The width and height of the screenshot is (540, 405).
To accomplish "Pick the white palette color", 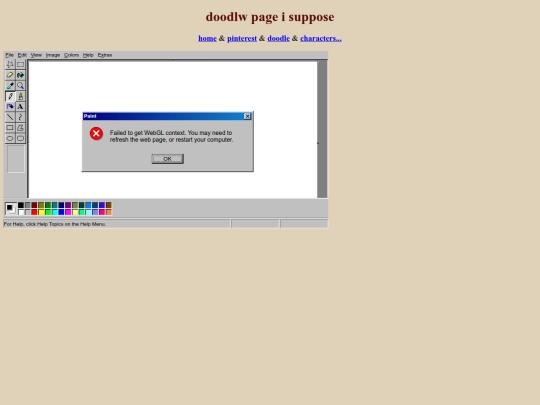I will pos(21,212).
